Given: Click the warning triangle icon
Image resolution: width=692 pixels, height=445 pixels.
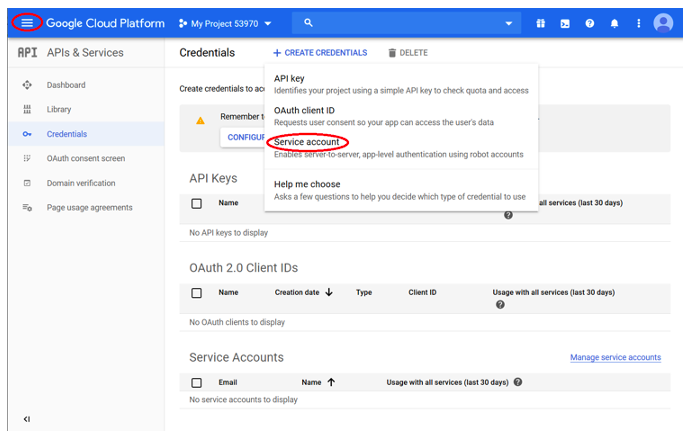Looking at the screenshot, I should click(x=200, y=120).
